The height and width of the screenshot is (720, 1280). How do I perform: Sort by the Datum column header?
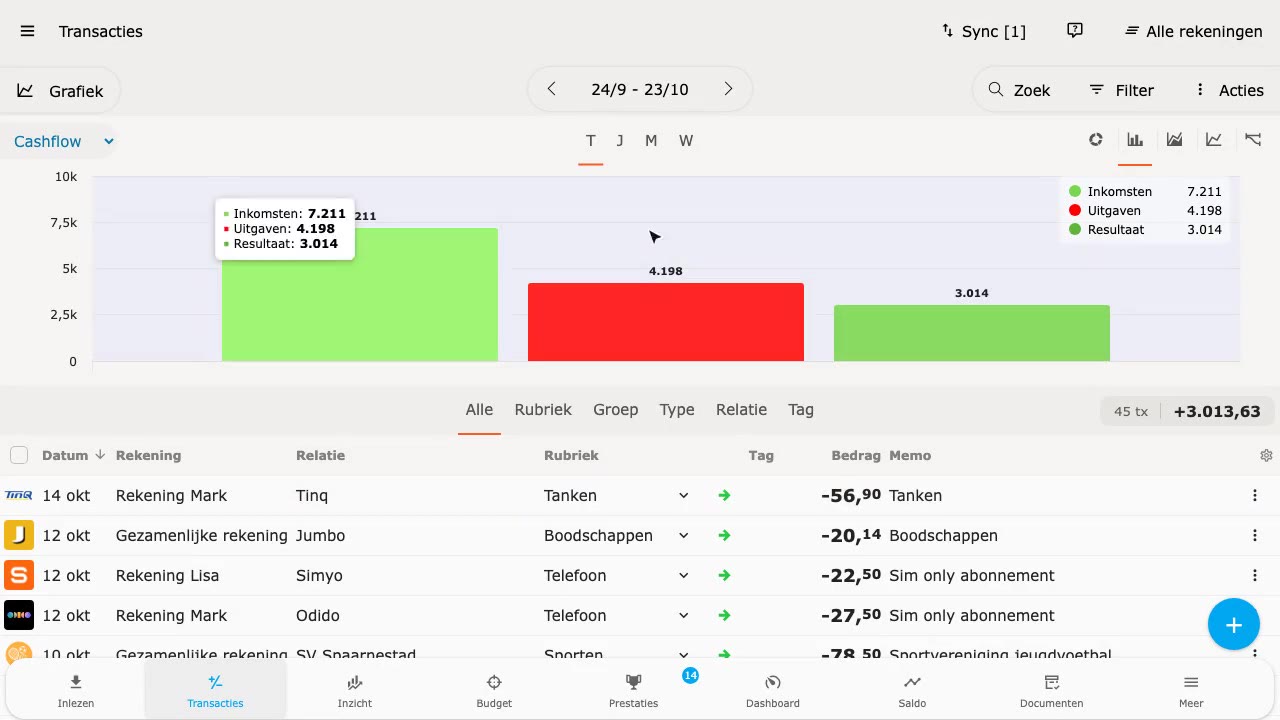tap(73, 455)
